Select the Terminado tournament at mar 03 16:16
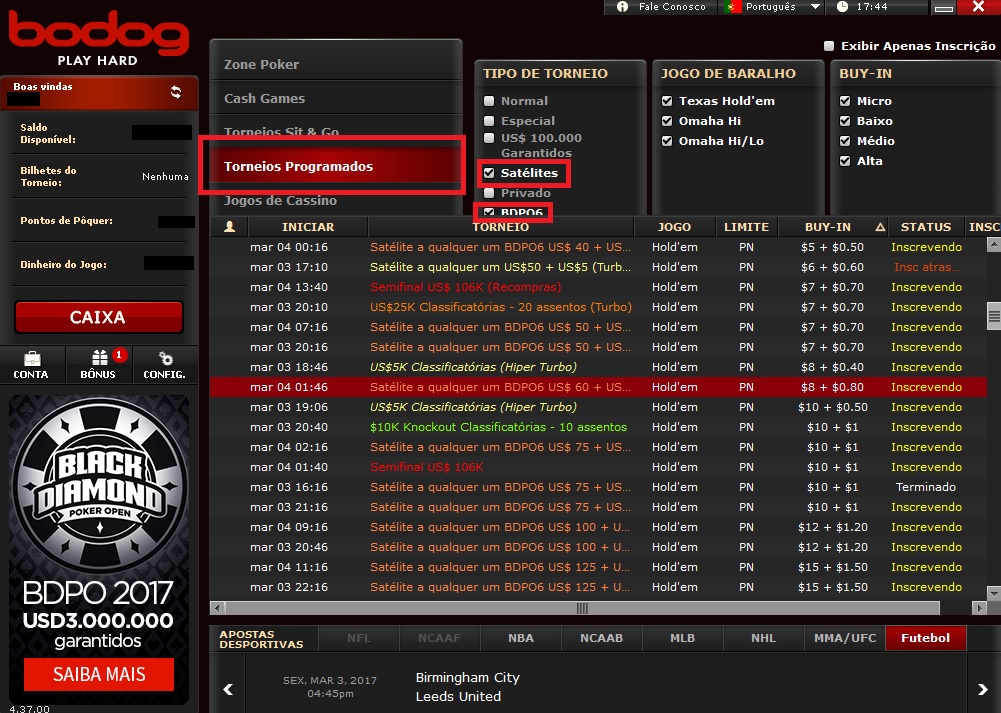The image size is (1001, 713). (598, 487)
